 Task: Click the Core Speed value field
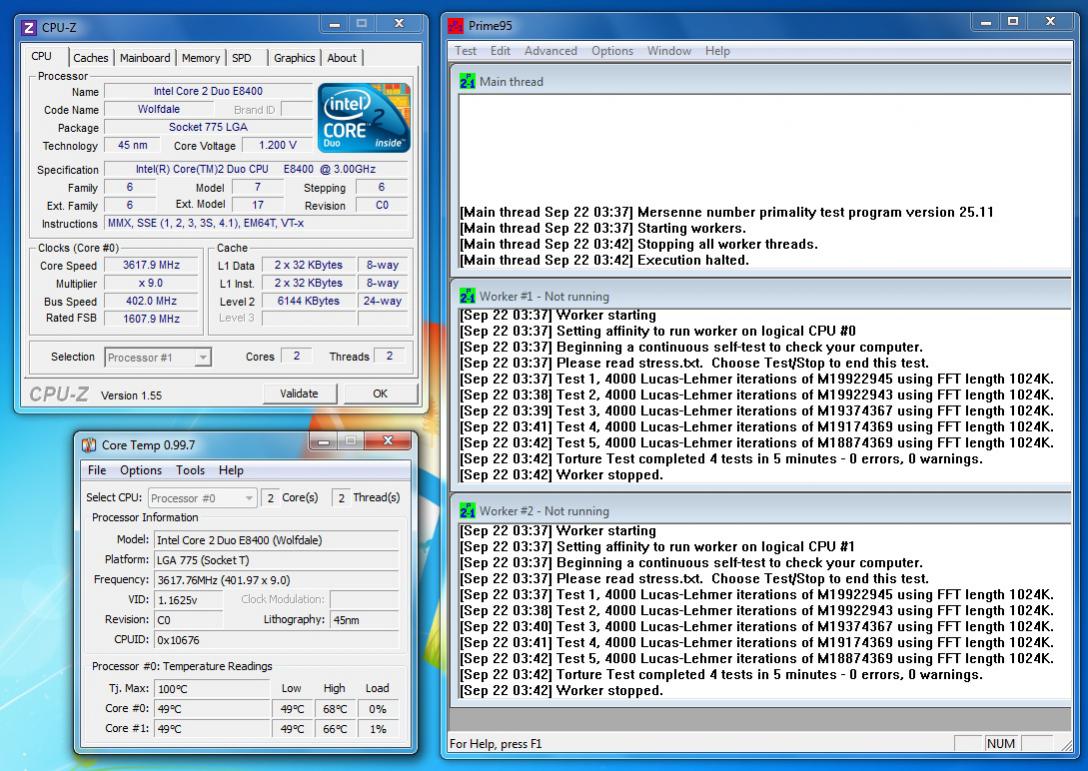[151, 265]
